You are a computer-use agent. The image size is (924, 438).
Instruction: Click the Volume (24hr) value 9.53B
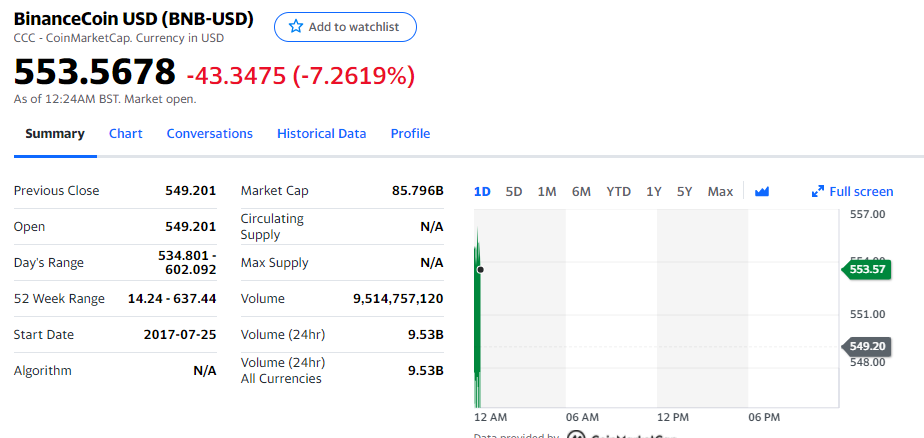(425, 334)
